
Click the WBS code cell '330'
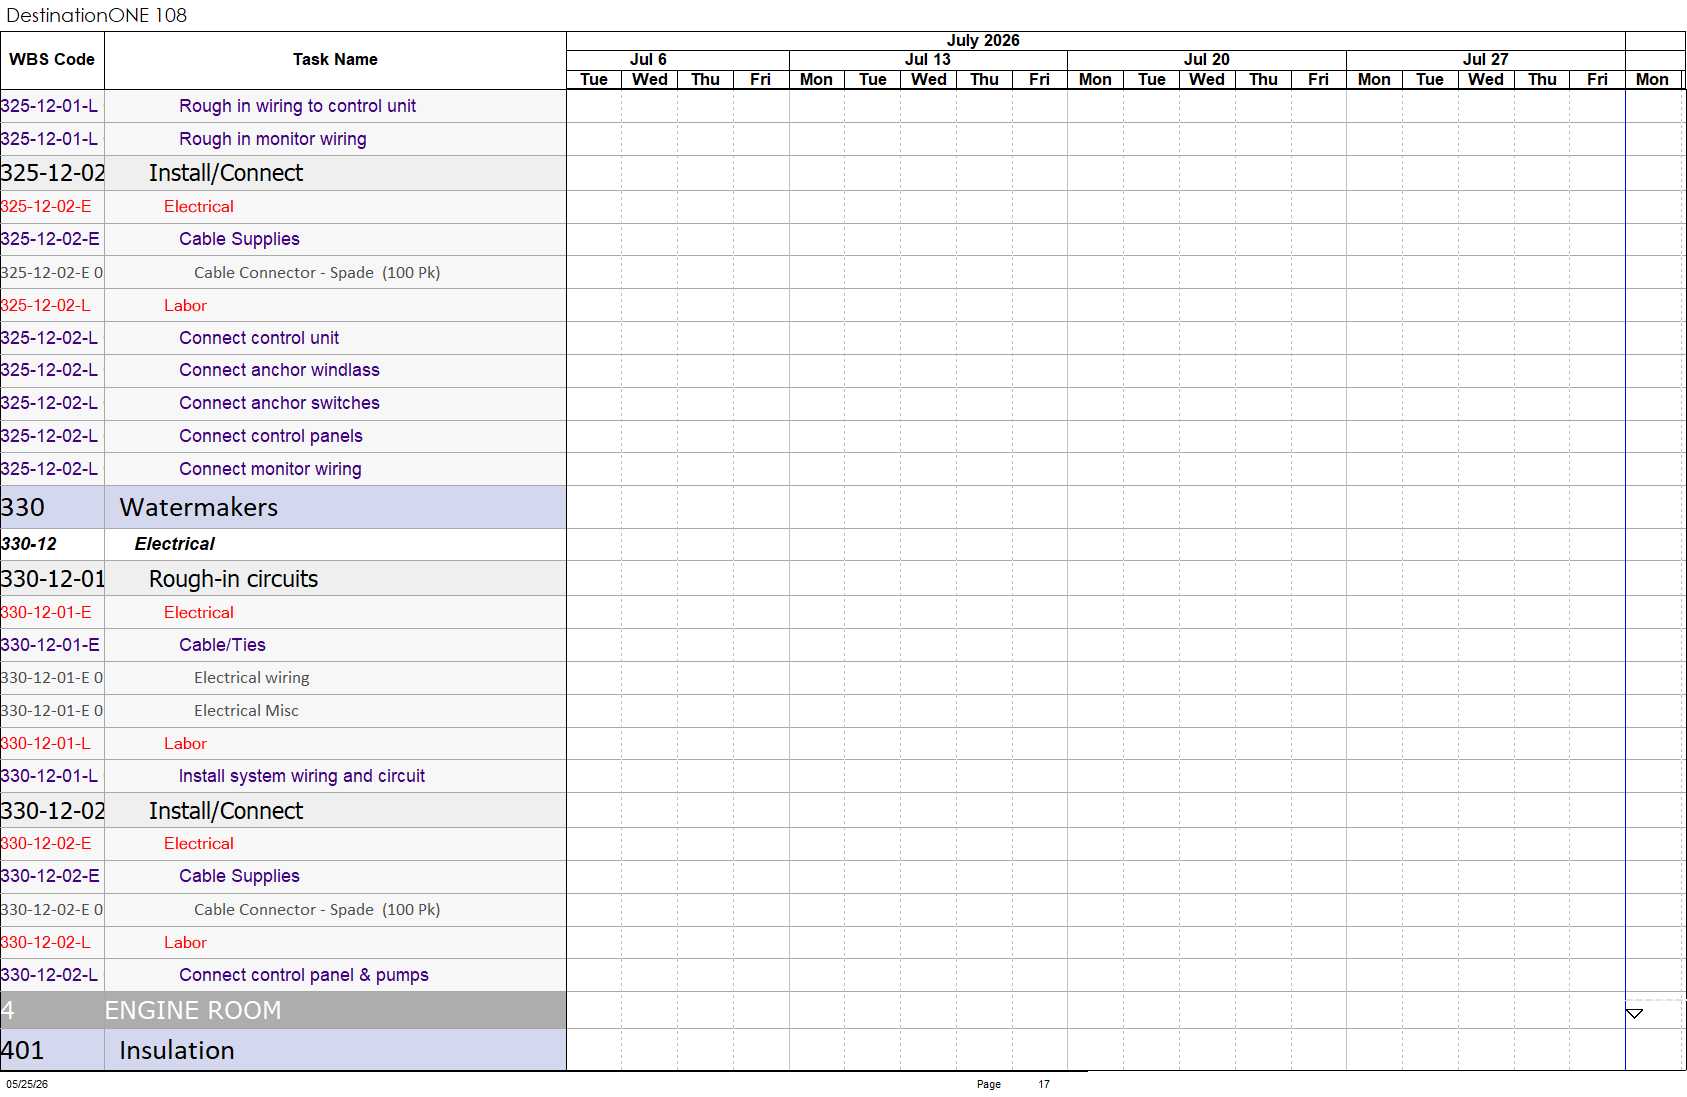click(x=52, y=507)
